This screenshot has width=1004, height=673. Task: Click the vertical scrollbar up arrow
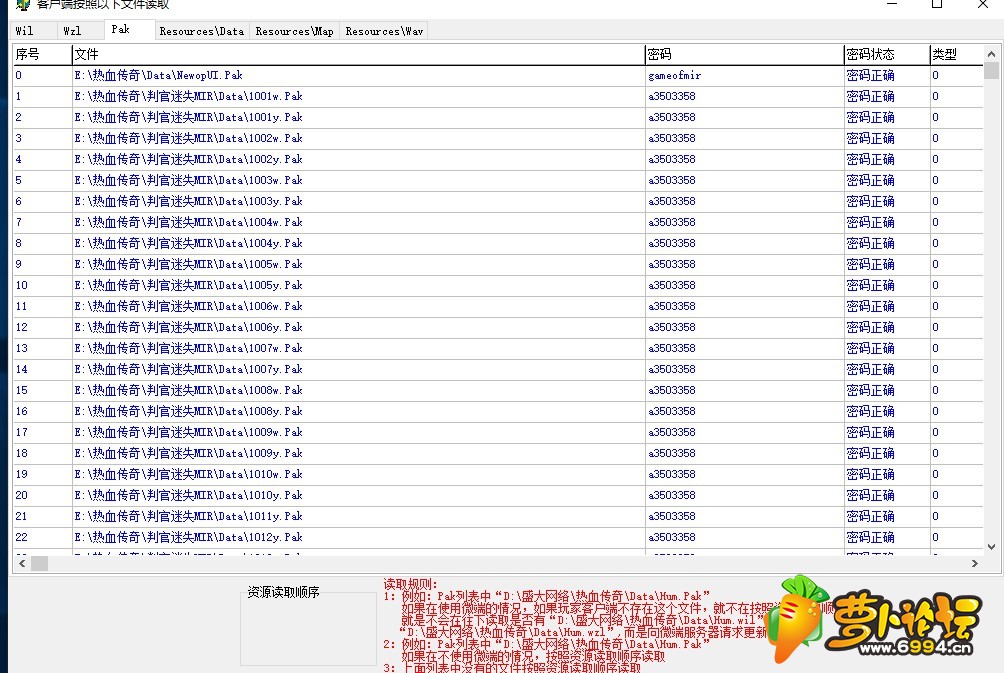point(991,54)
